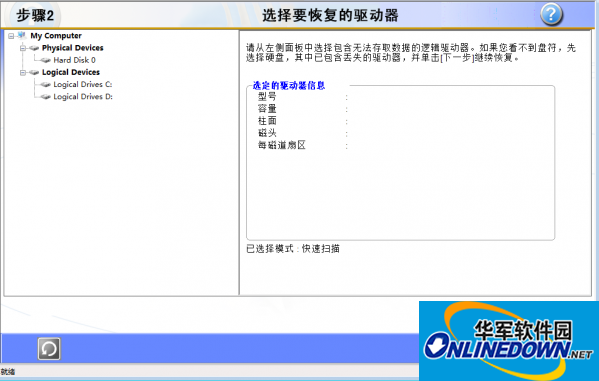Click the 已选择模式 : 快速扫描 text

[293, 249]
